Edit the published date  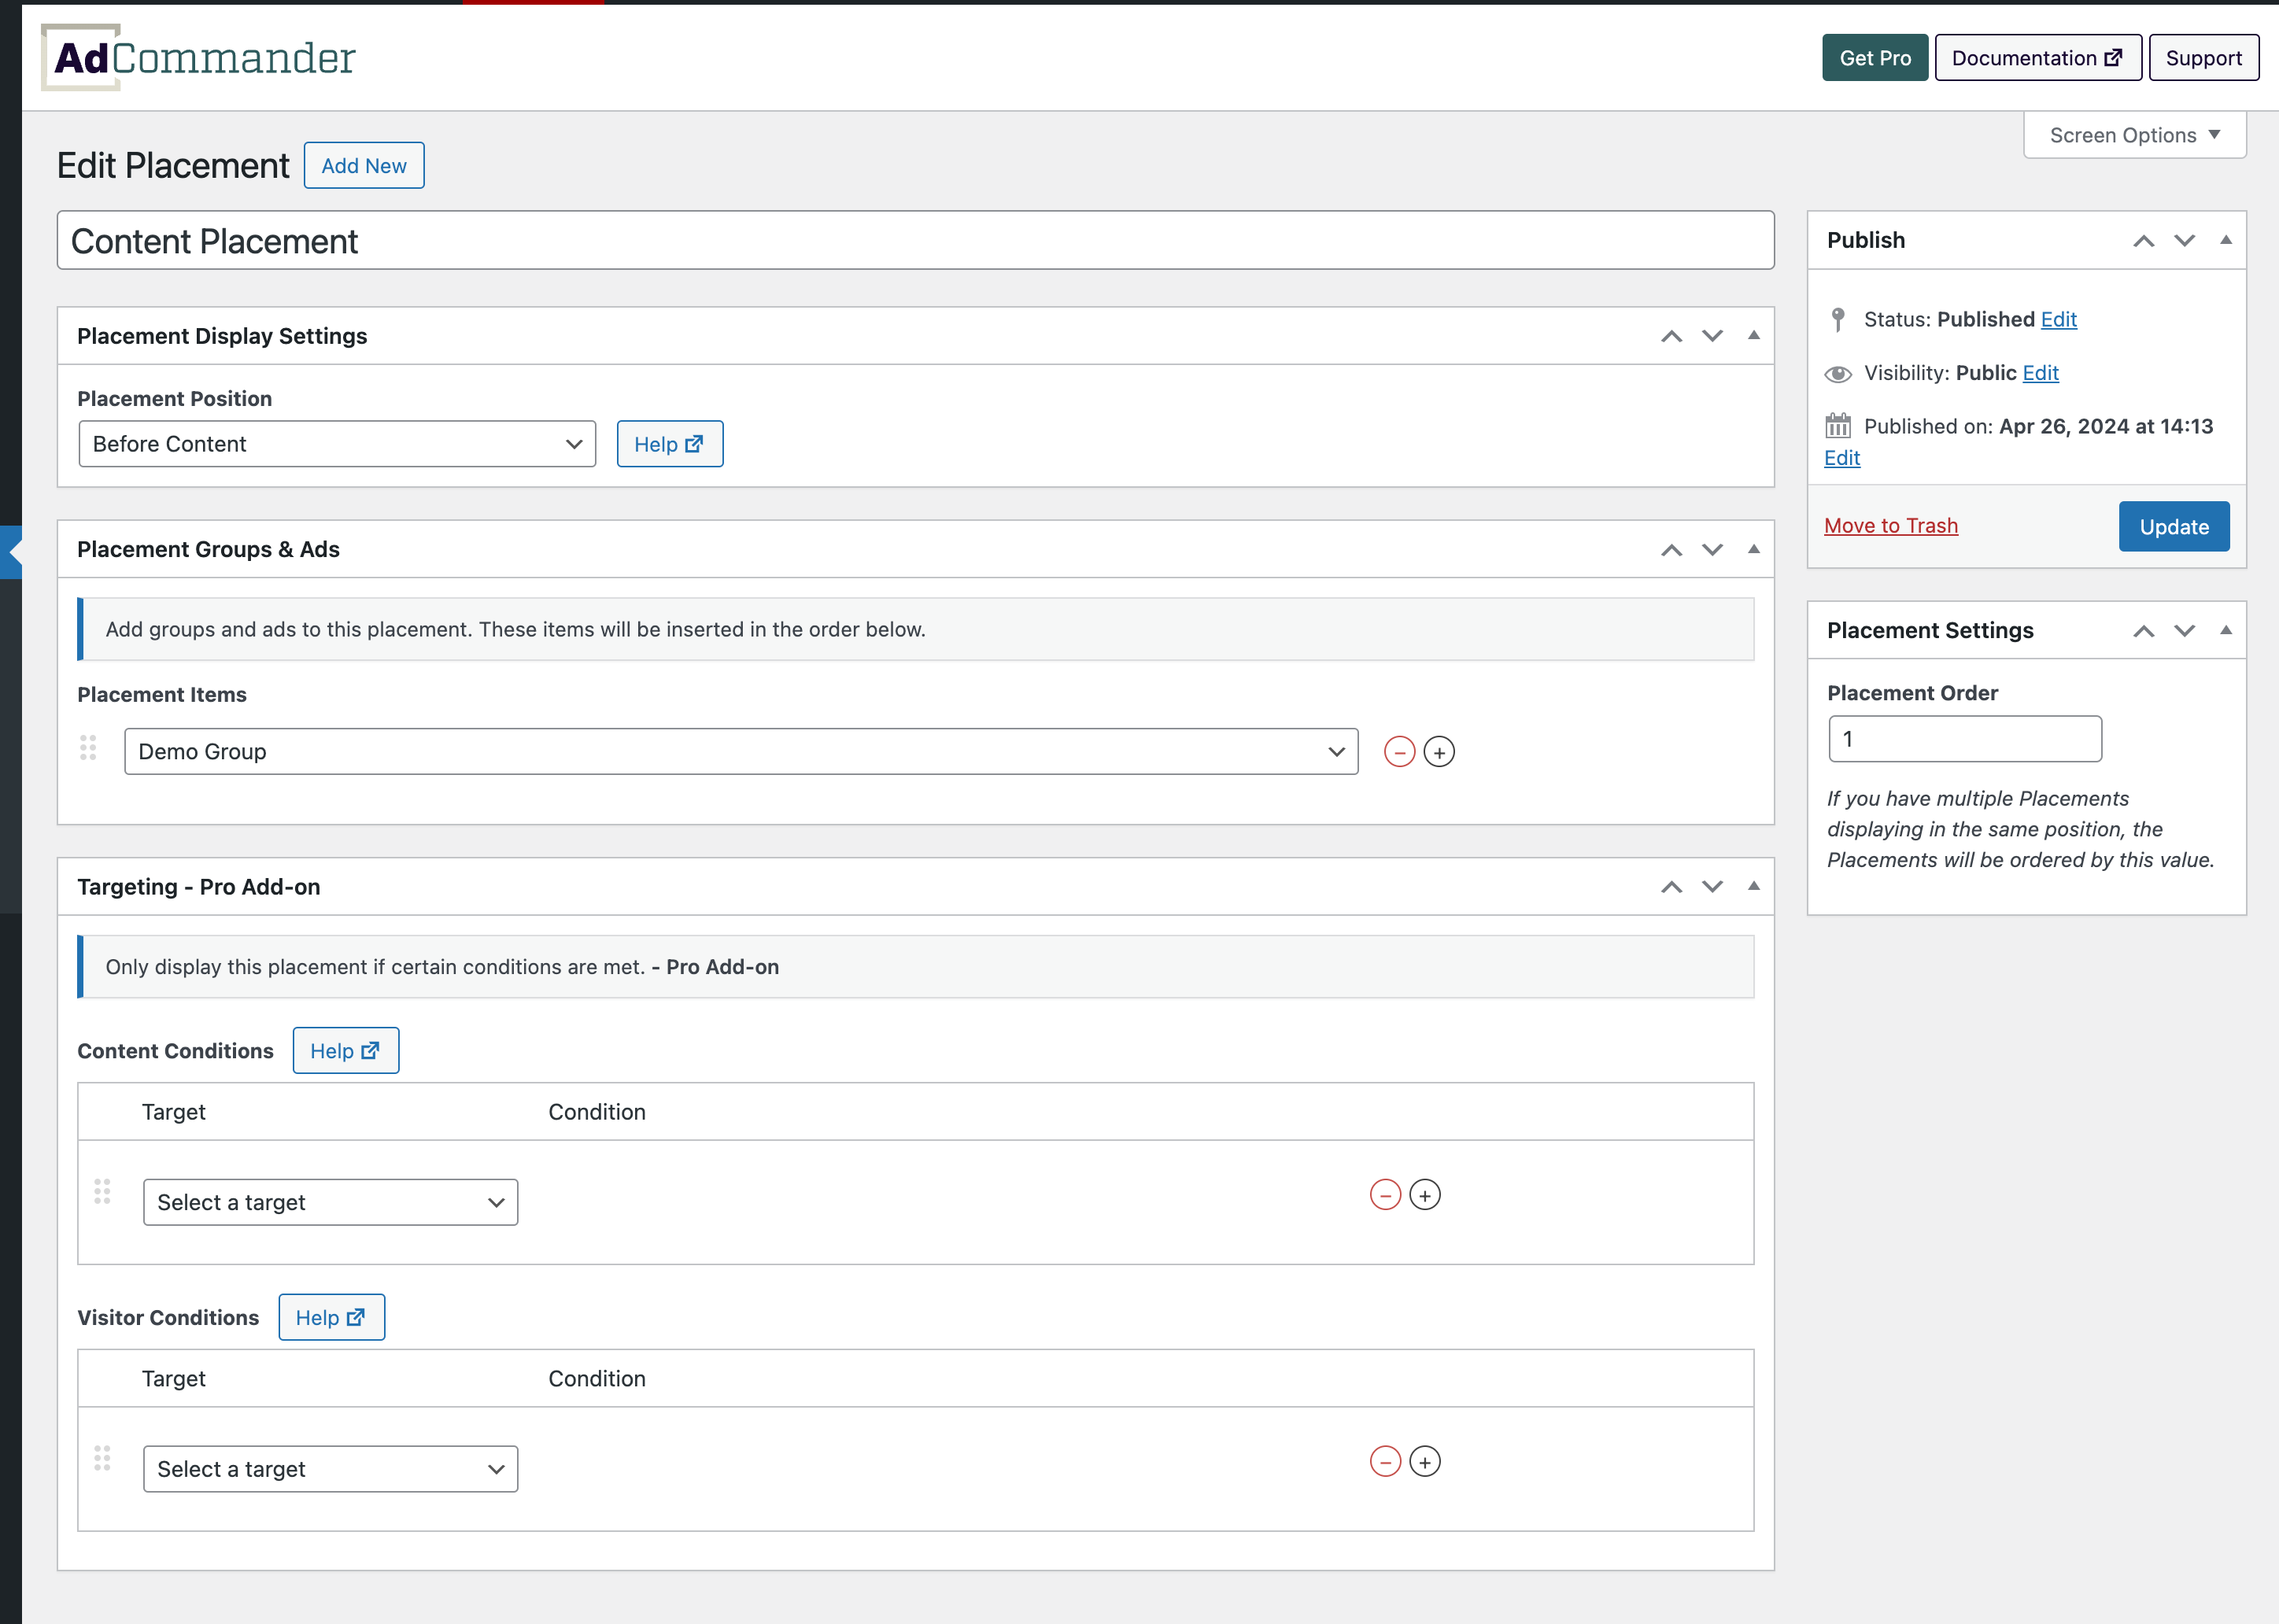point(1842,458)
